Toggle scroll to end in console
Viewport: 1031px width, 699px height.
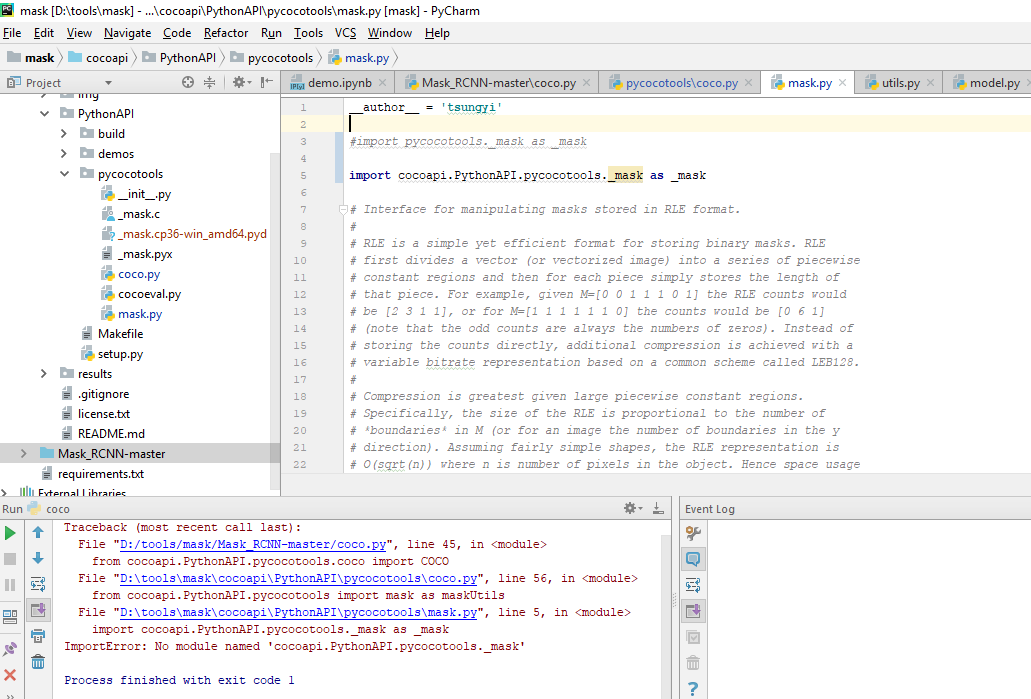[x=37, y=611]
